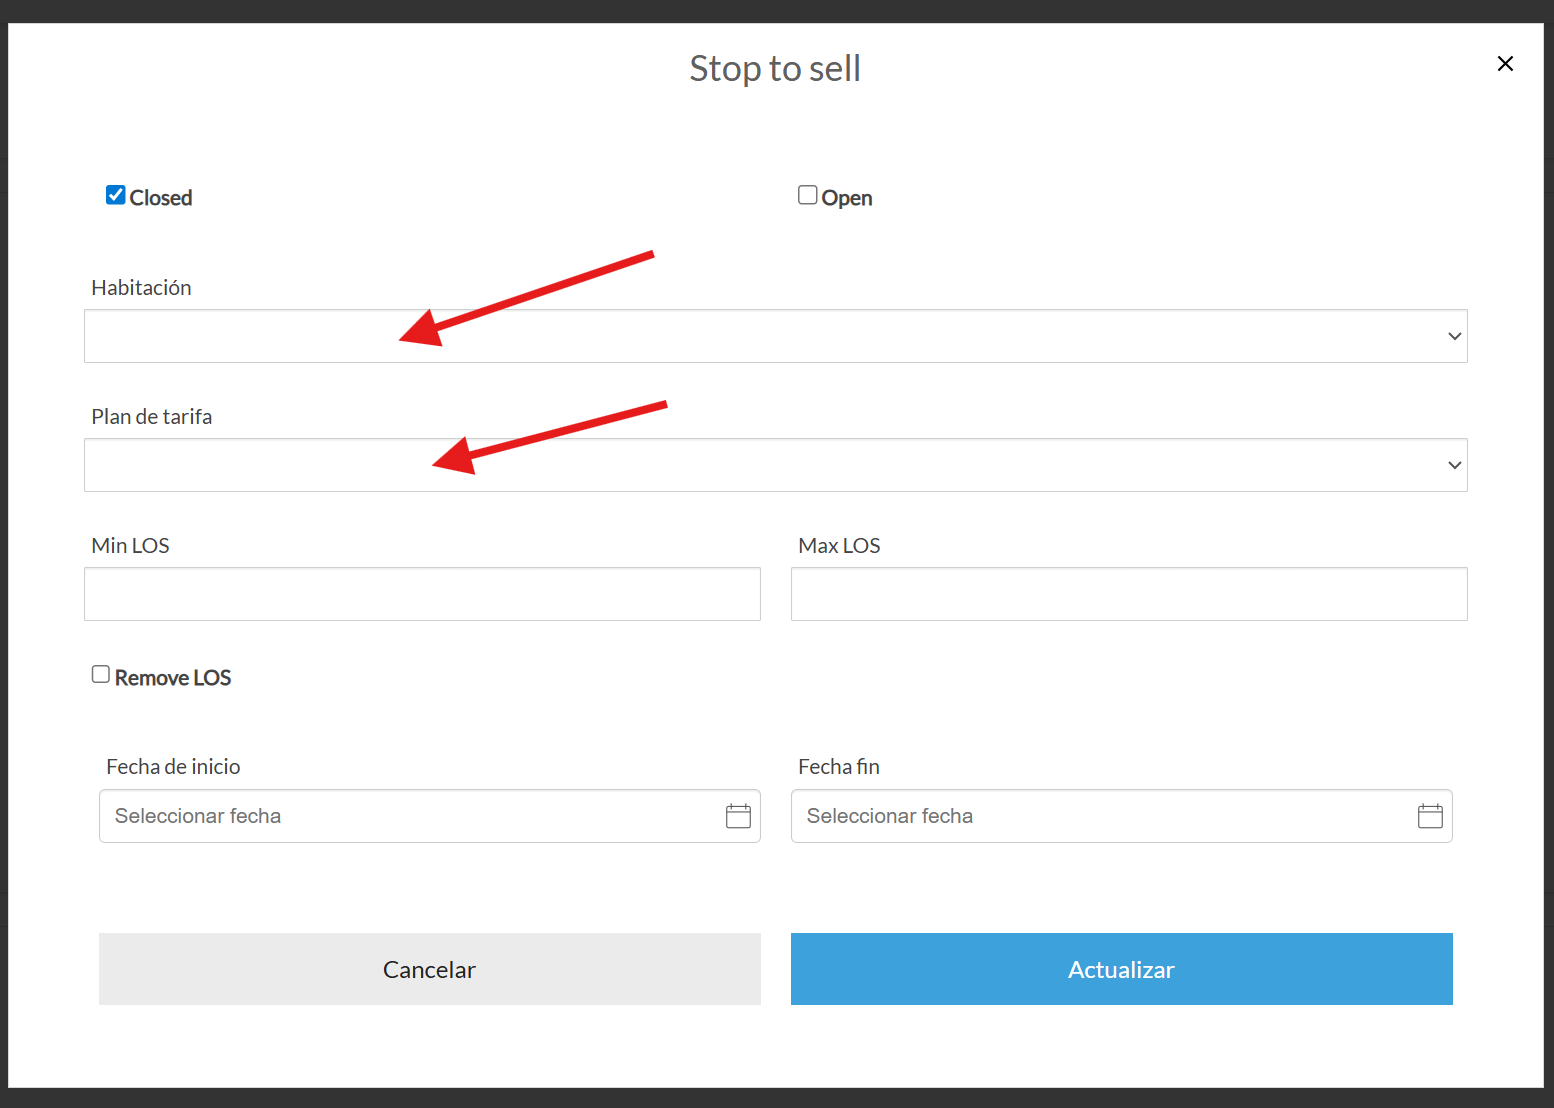This screenshot has width=1554, height=1108.
Task: Expand the Plan de tarifa select box
Action: coord(775,465)
